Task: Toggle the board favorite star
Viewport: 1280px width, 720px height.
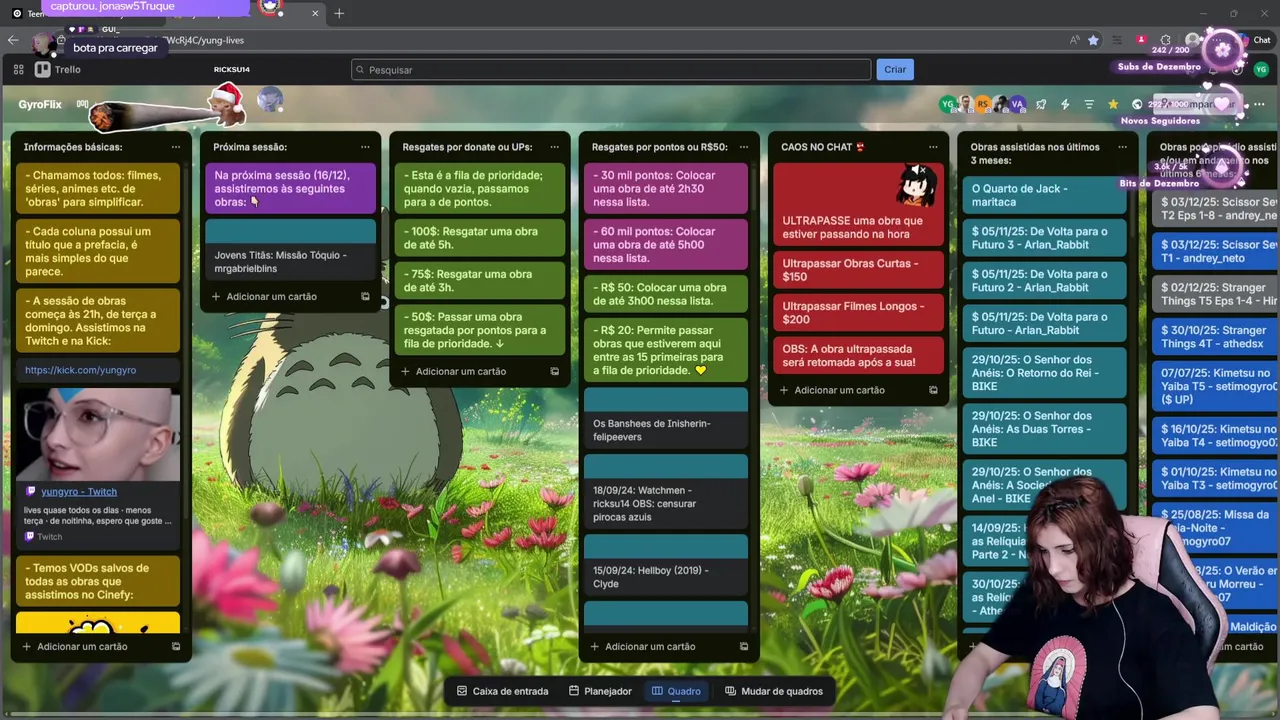Action: pyautogui.click(x=1113, y=104)
